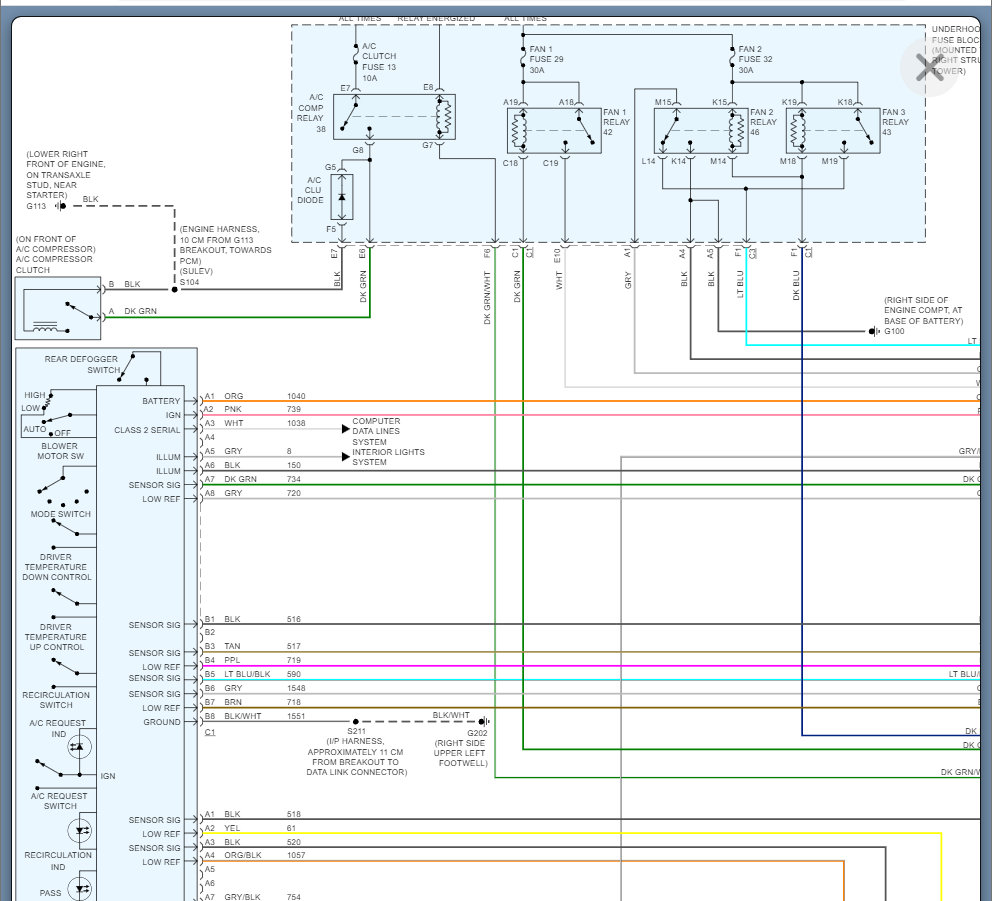Click the G202 ground symbol
The image size is (992, 901).
(x=484, y=721)
